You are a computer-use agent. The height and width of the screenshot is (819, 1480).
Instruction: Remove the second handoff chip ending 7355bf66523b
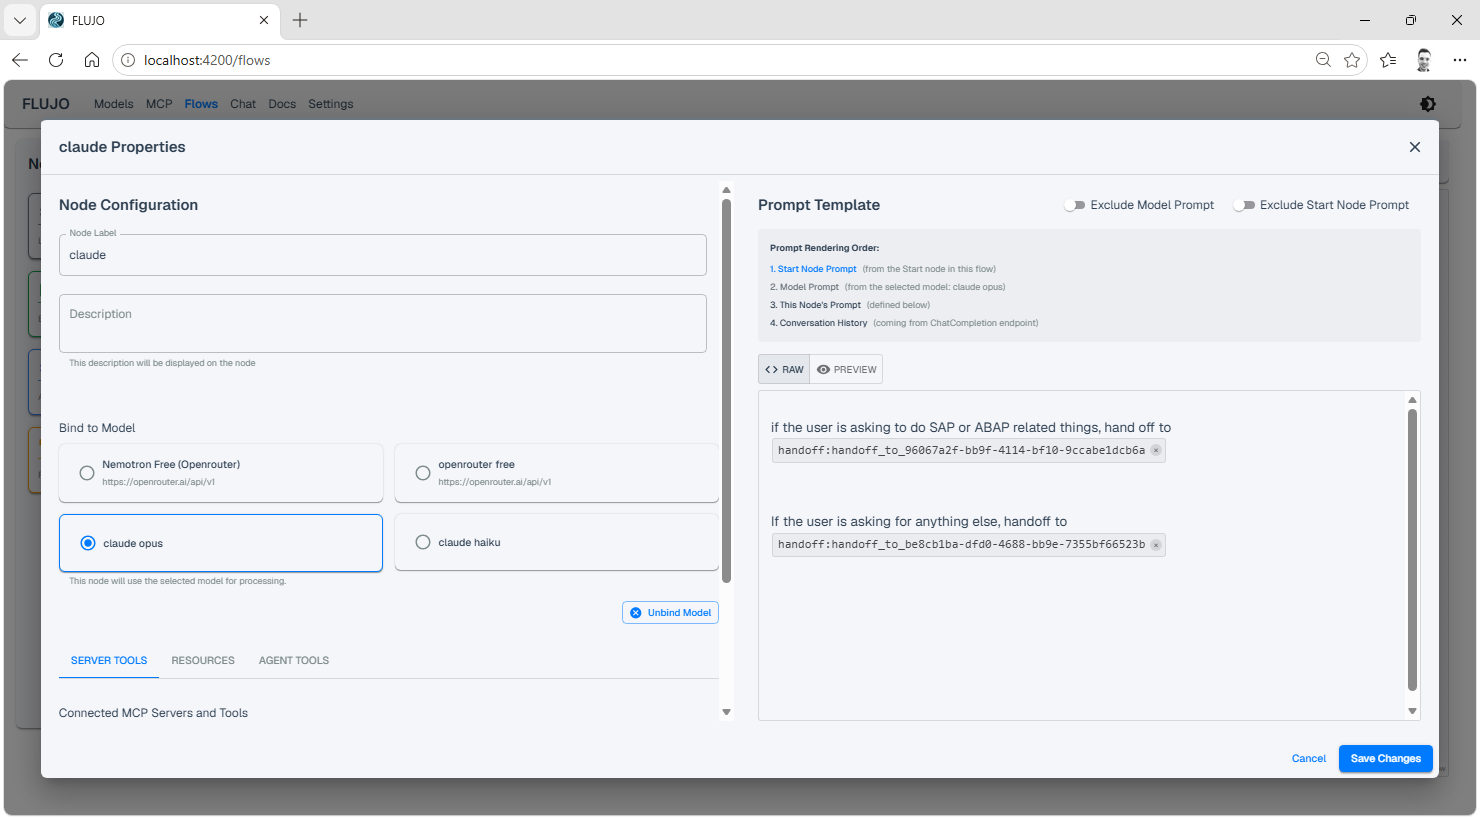pos(1156,545)
